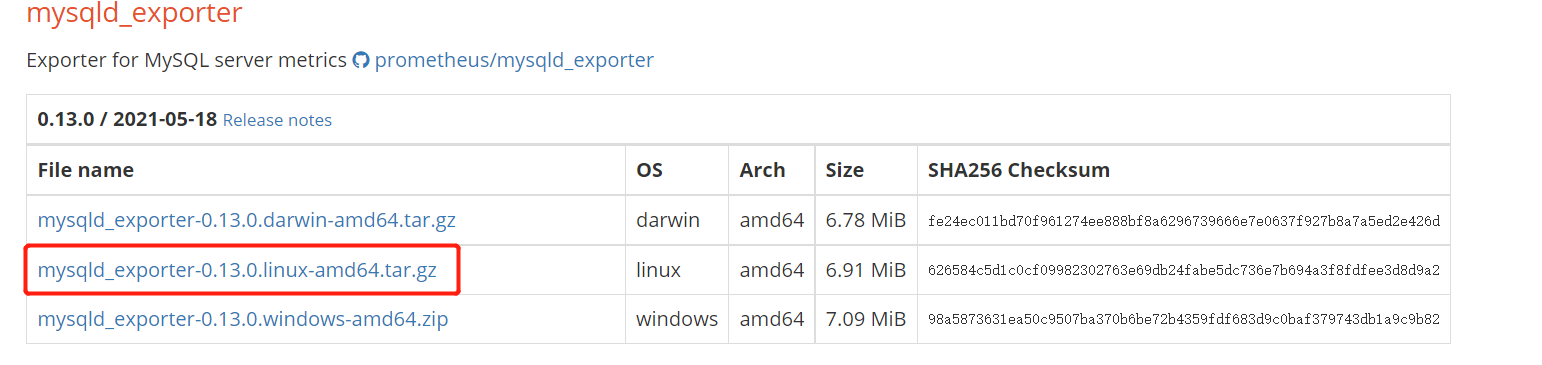Click the darwin build checksum starting fe24ec01

pyautogui.click(x=1184, y=221)
